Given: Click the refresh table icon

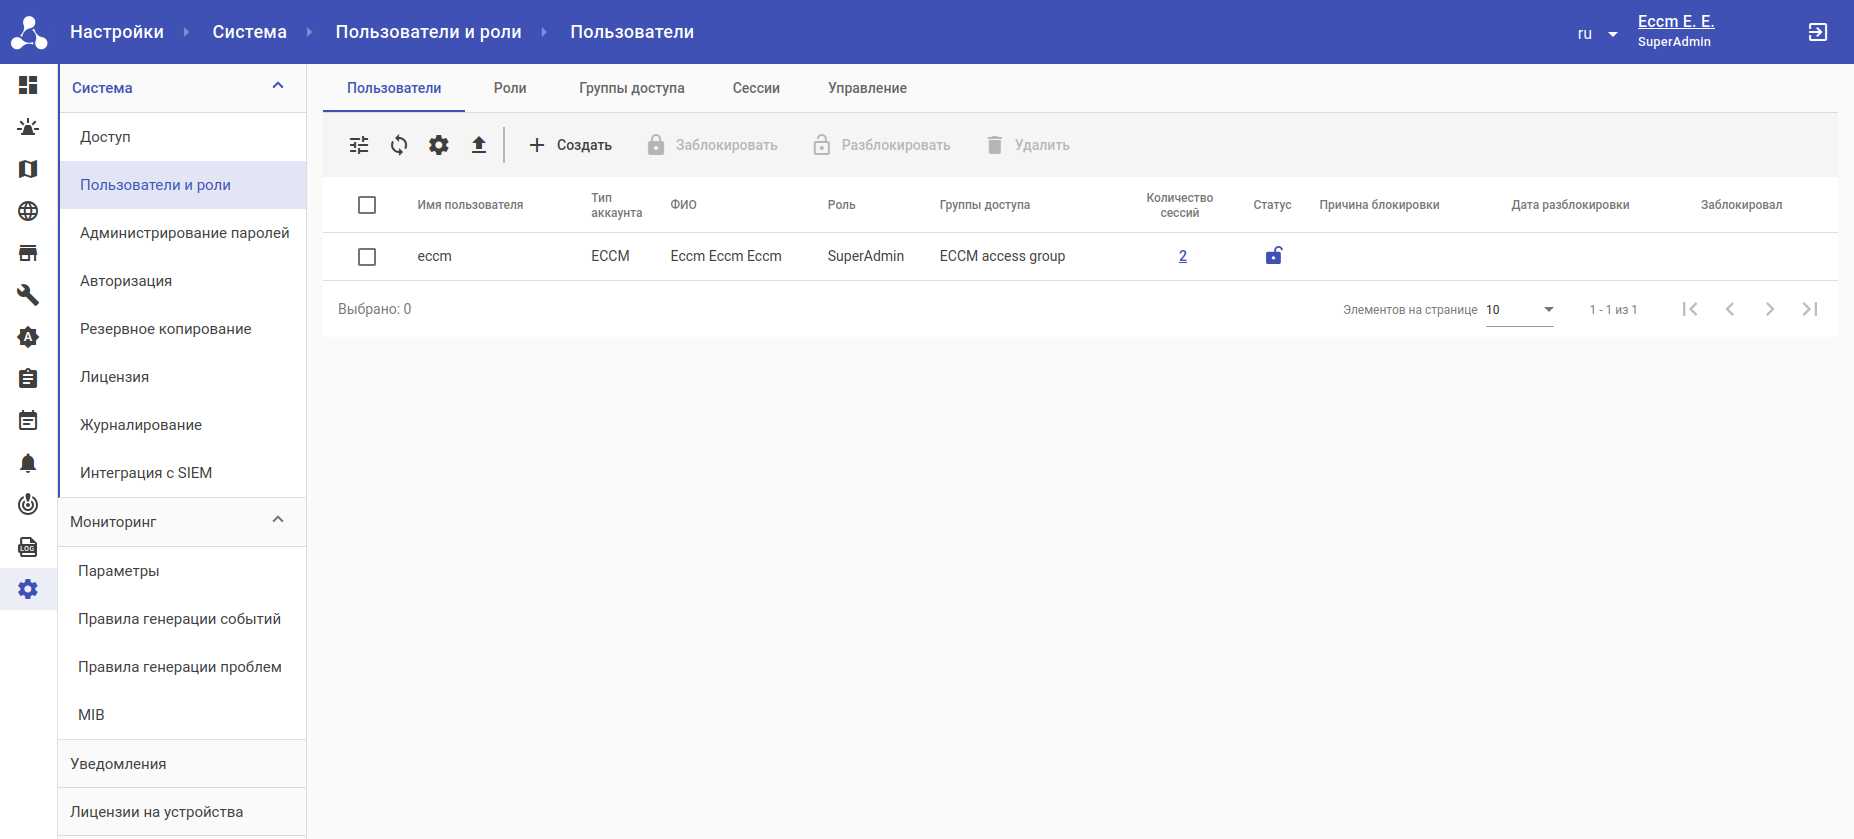Looking at the screenshot, I should click(399, 145).
